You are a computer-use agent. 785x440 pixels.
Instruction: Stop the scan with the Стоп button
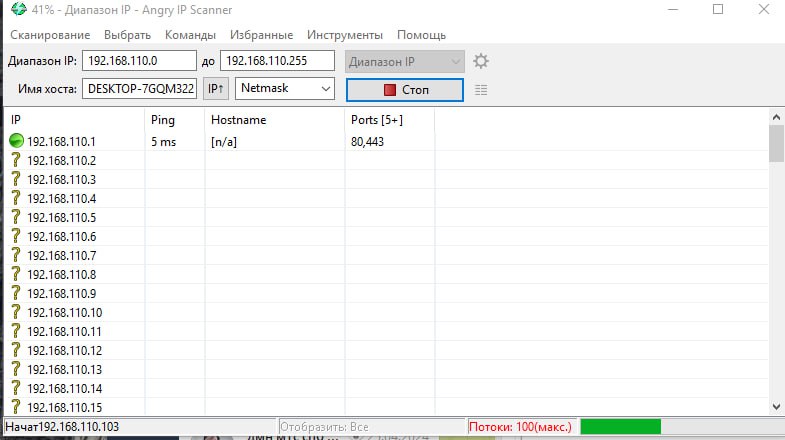405,90
